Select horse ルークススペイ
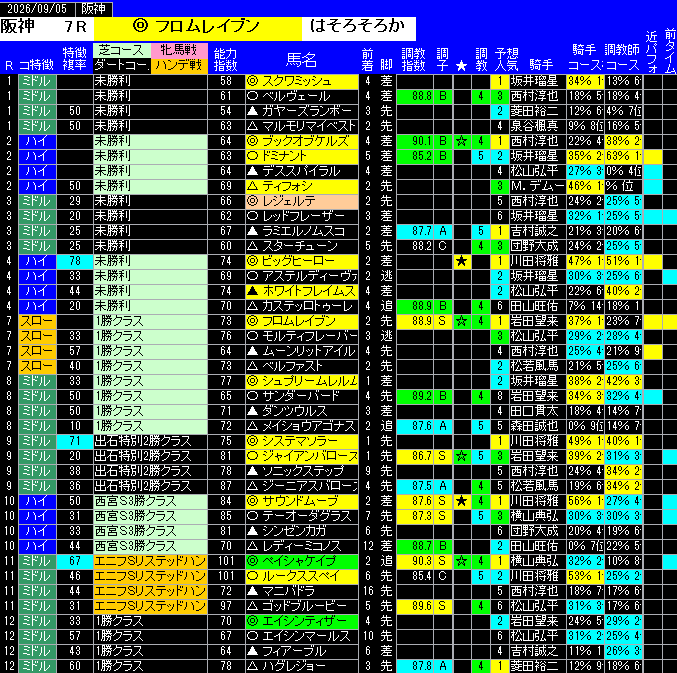Viewport: 677px width, 673px height. coord(302,576)
